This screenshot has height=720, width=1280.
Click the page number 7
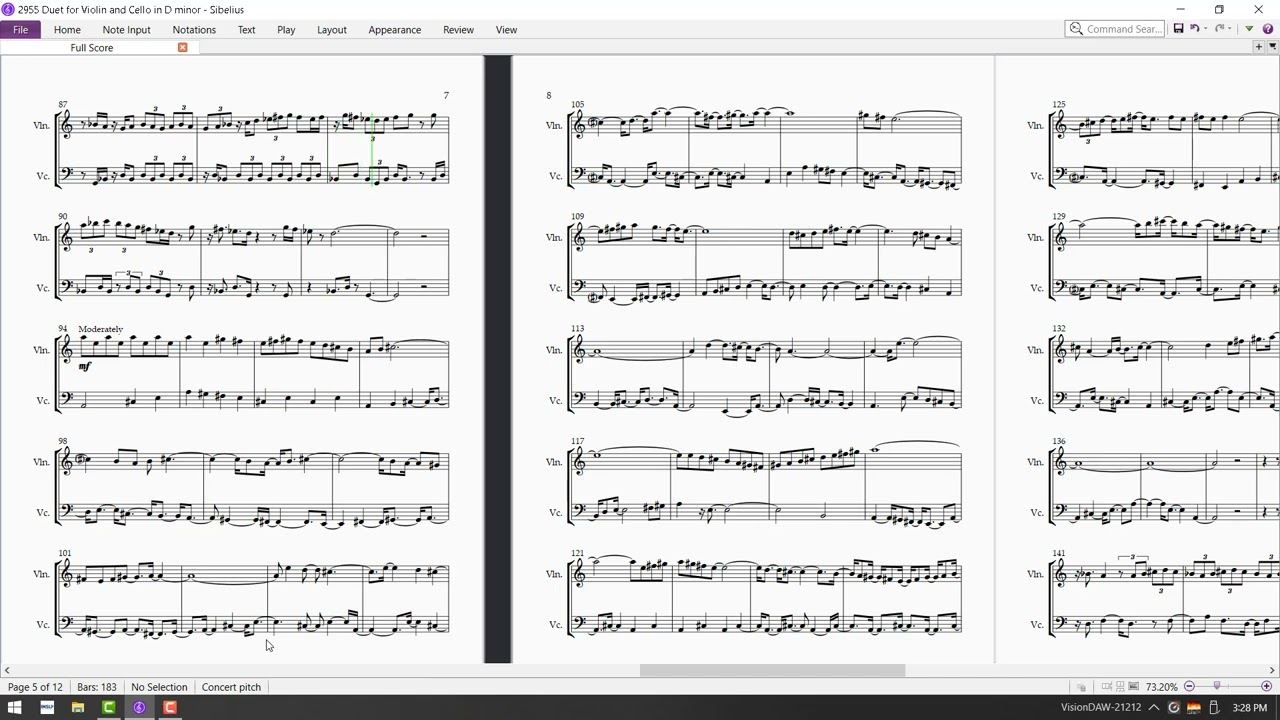pos(446,95)
